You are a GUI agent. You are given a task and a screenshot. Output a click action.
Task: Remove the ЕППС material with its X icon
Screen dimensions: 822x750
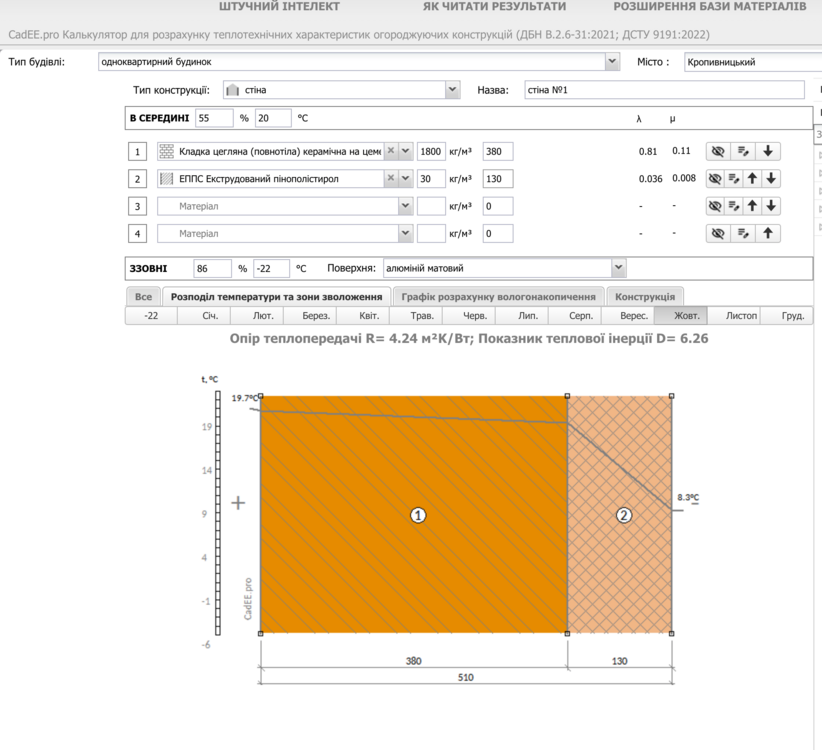[x=391, y=177]
